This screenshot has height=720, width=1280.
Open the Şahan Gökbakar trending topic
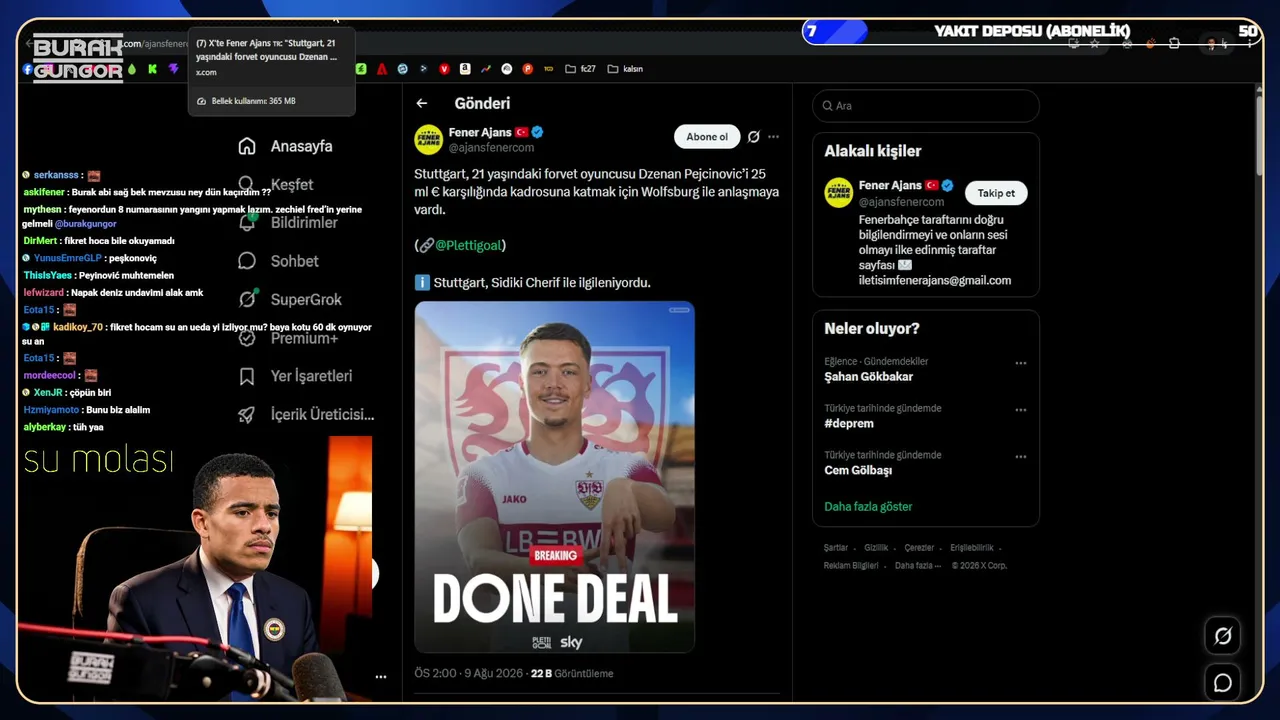868,377
